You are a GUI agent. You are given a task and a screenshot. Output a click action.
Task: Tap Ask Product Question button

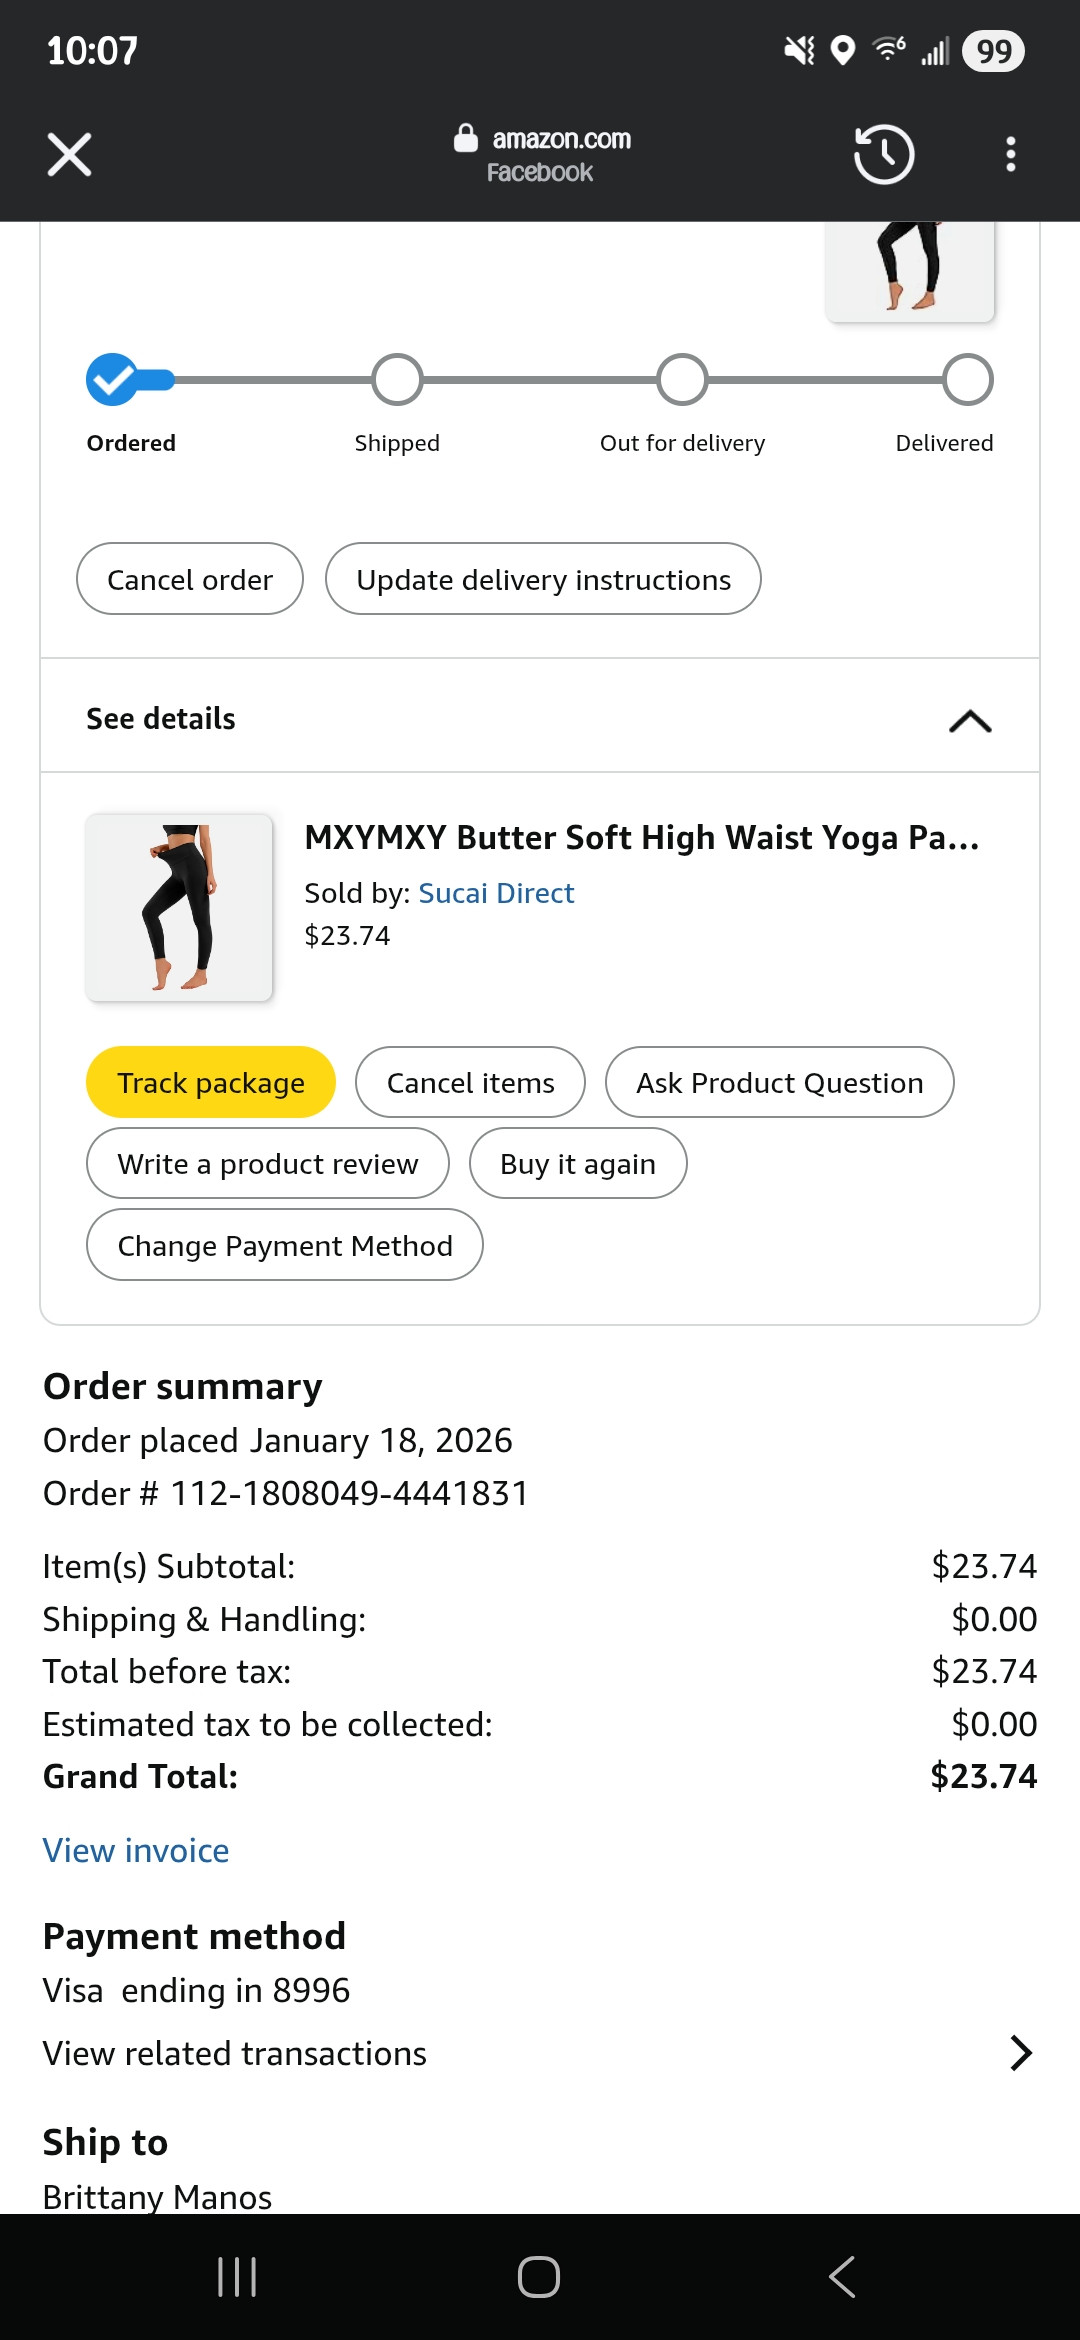(x=779, y=1082)
